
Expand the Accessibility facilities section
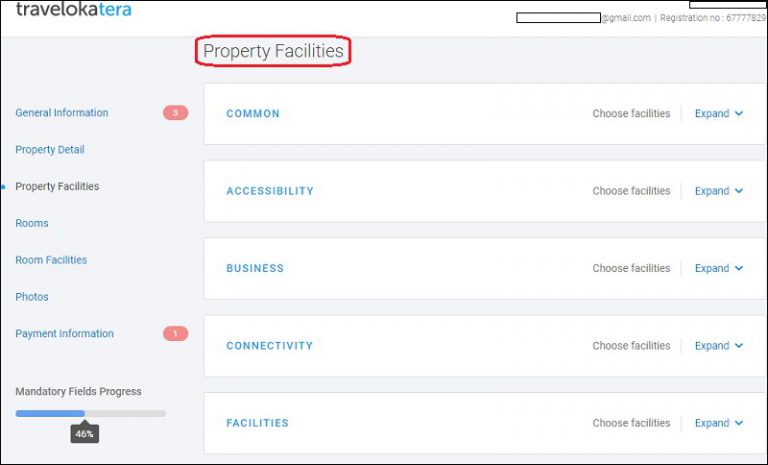coord(718,191)
